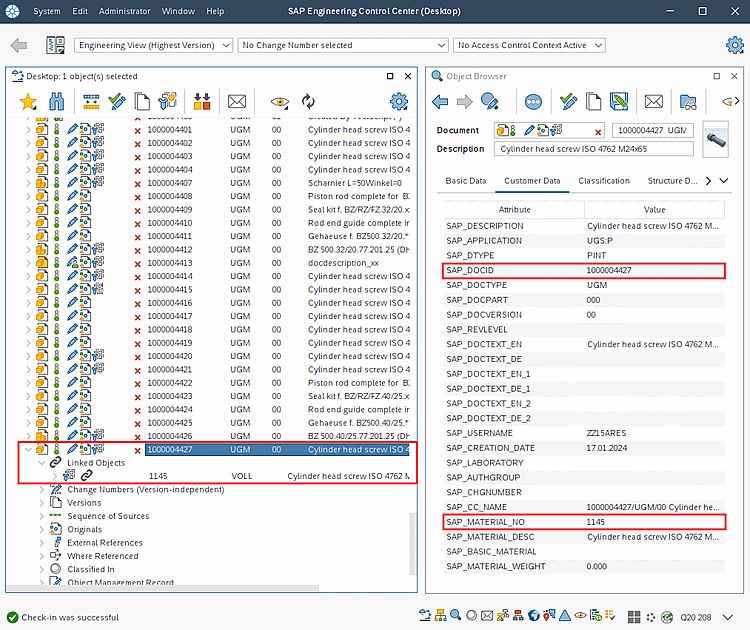750x630 pixels.
Task: Select the Customer Data tab
Action: point(532,181)
